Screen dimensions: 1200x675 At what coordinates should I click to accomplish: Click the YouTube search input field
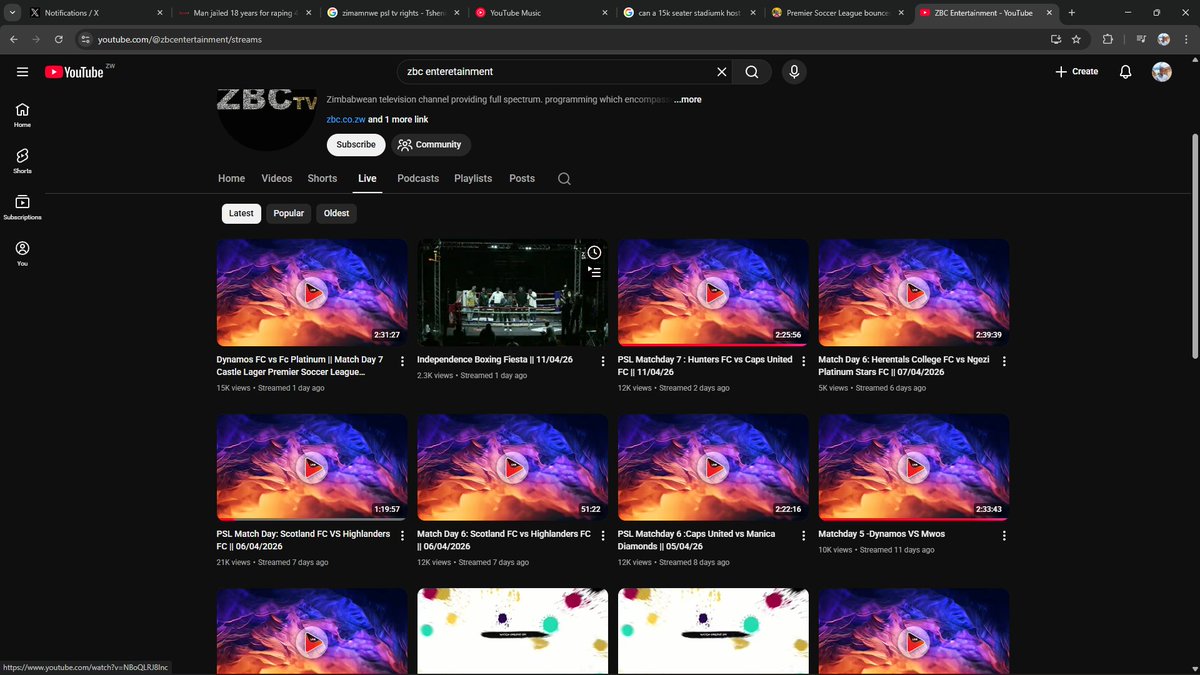[555, 72]
